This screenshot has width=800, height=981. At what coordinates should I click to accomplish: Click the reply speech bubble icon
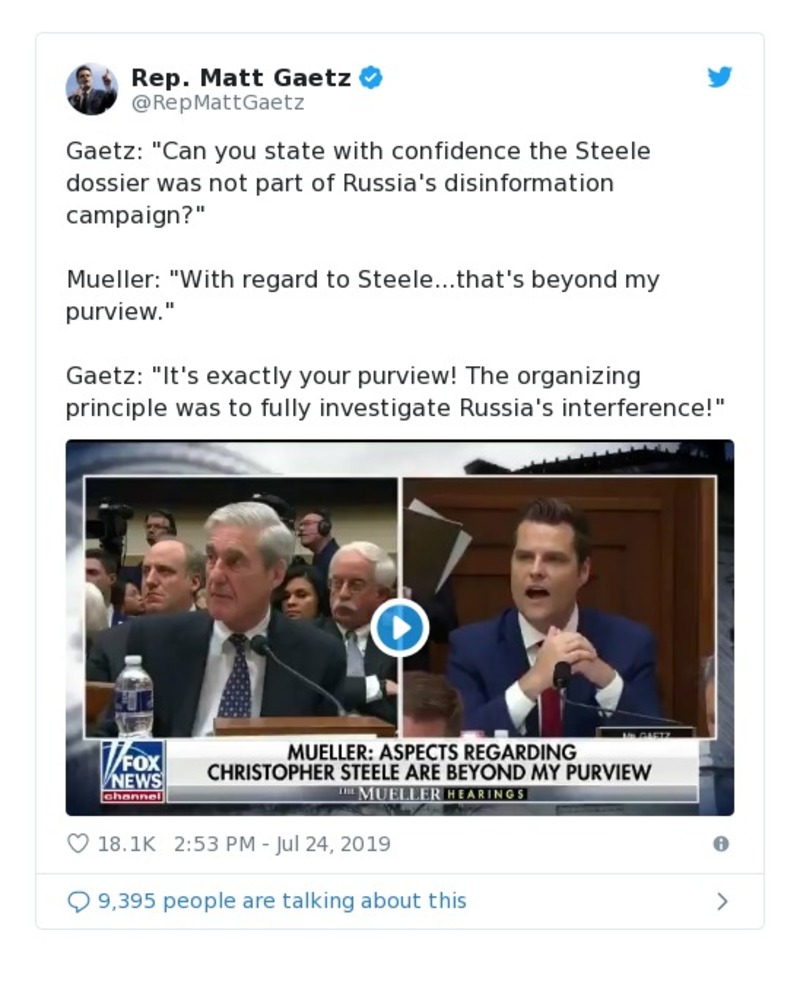pos(79,901)
